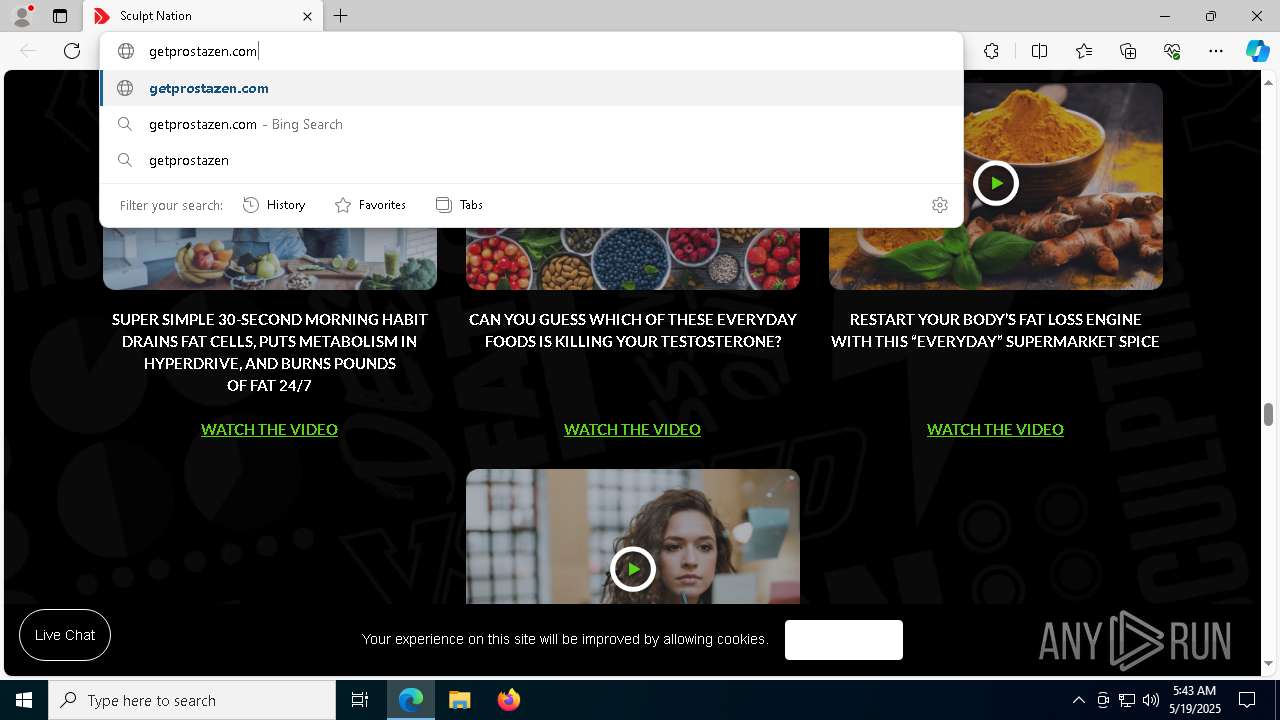Open Firefox from the taskbar
The image size is (1280, 720).
tap(509, 700)
